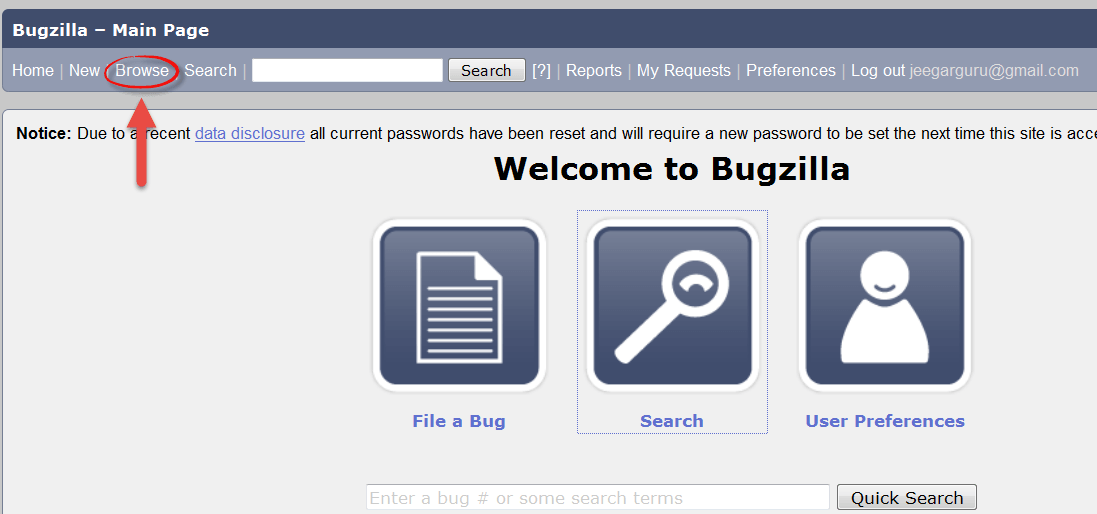The image size is (1097, 514).
Task: Follow the data disclosure notice link
Action: pyautogui.click(x=250, y=134)
